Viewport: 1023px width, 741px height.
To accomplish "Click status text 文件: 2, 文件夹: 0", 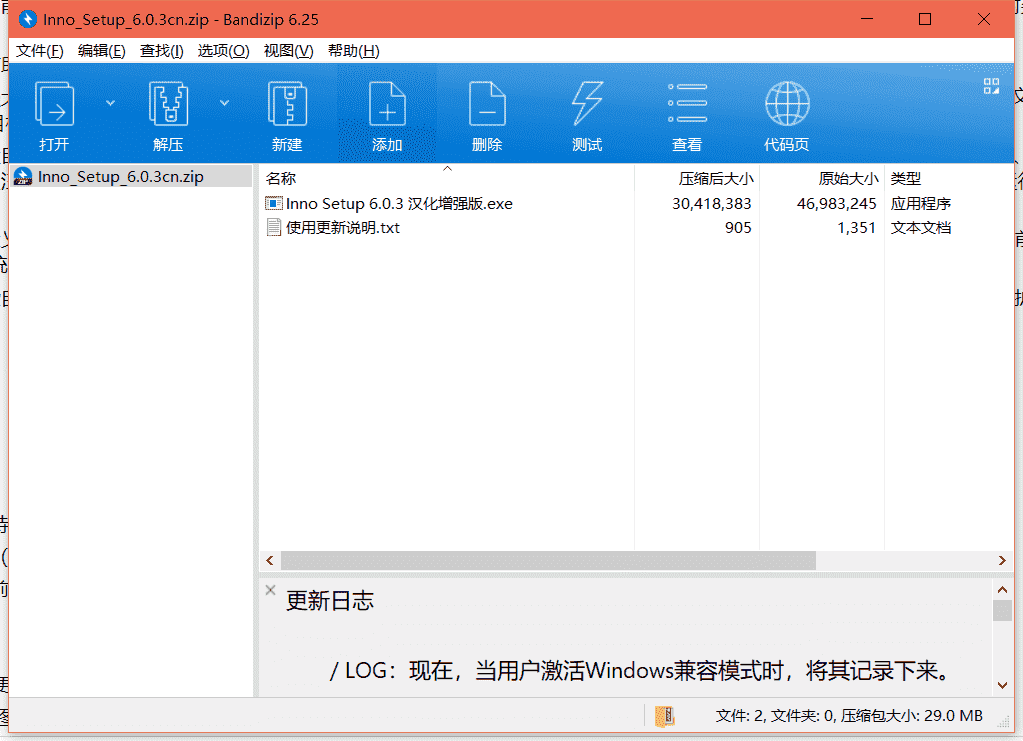I will click(x=776, y=716).
